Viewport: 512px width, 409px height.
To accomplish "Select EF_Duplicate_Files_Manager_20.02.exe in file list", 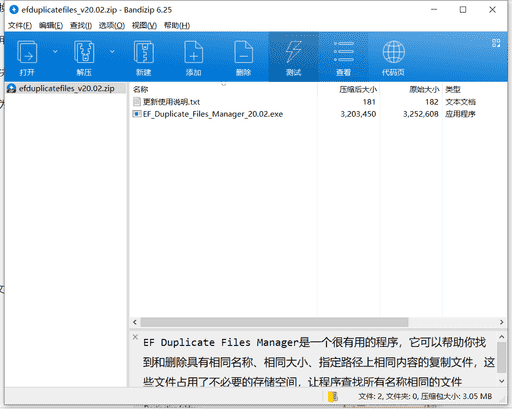I will (213, 114).
